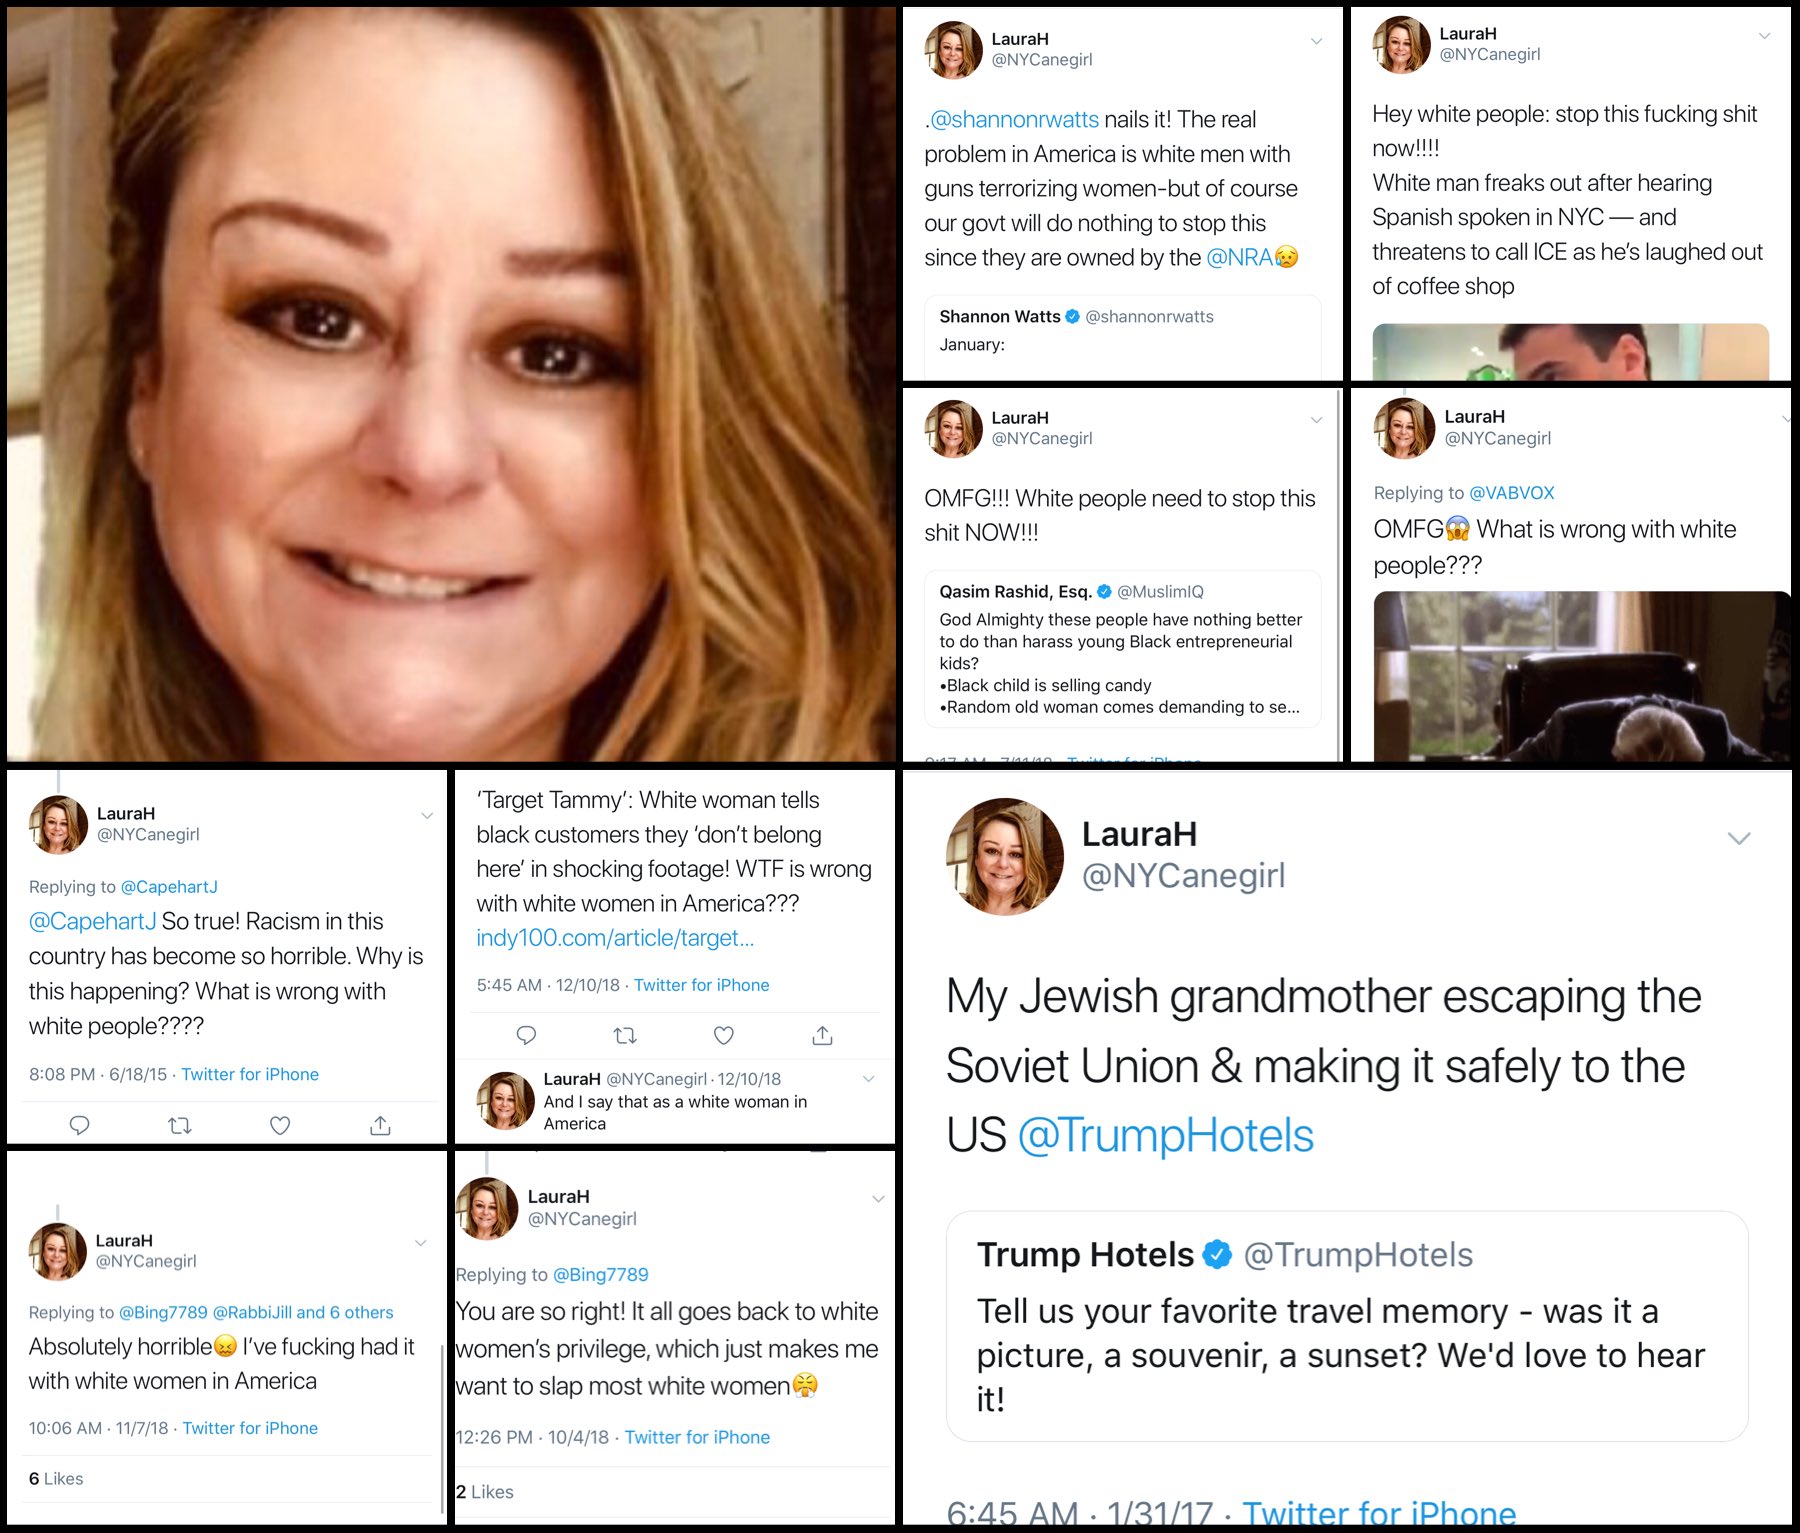Open the @NRA mention link
Screen dimensions: 1800x1533
click(1240, 257)
